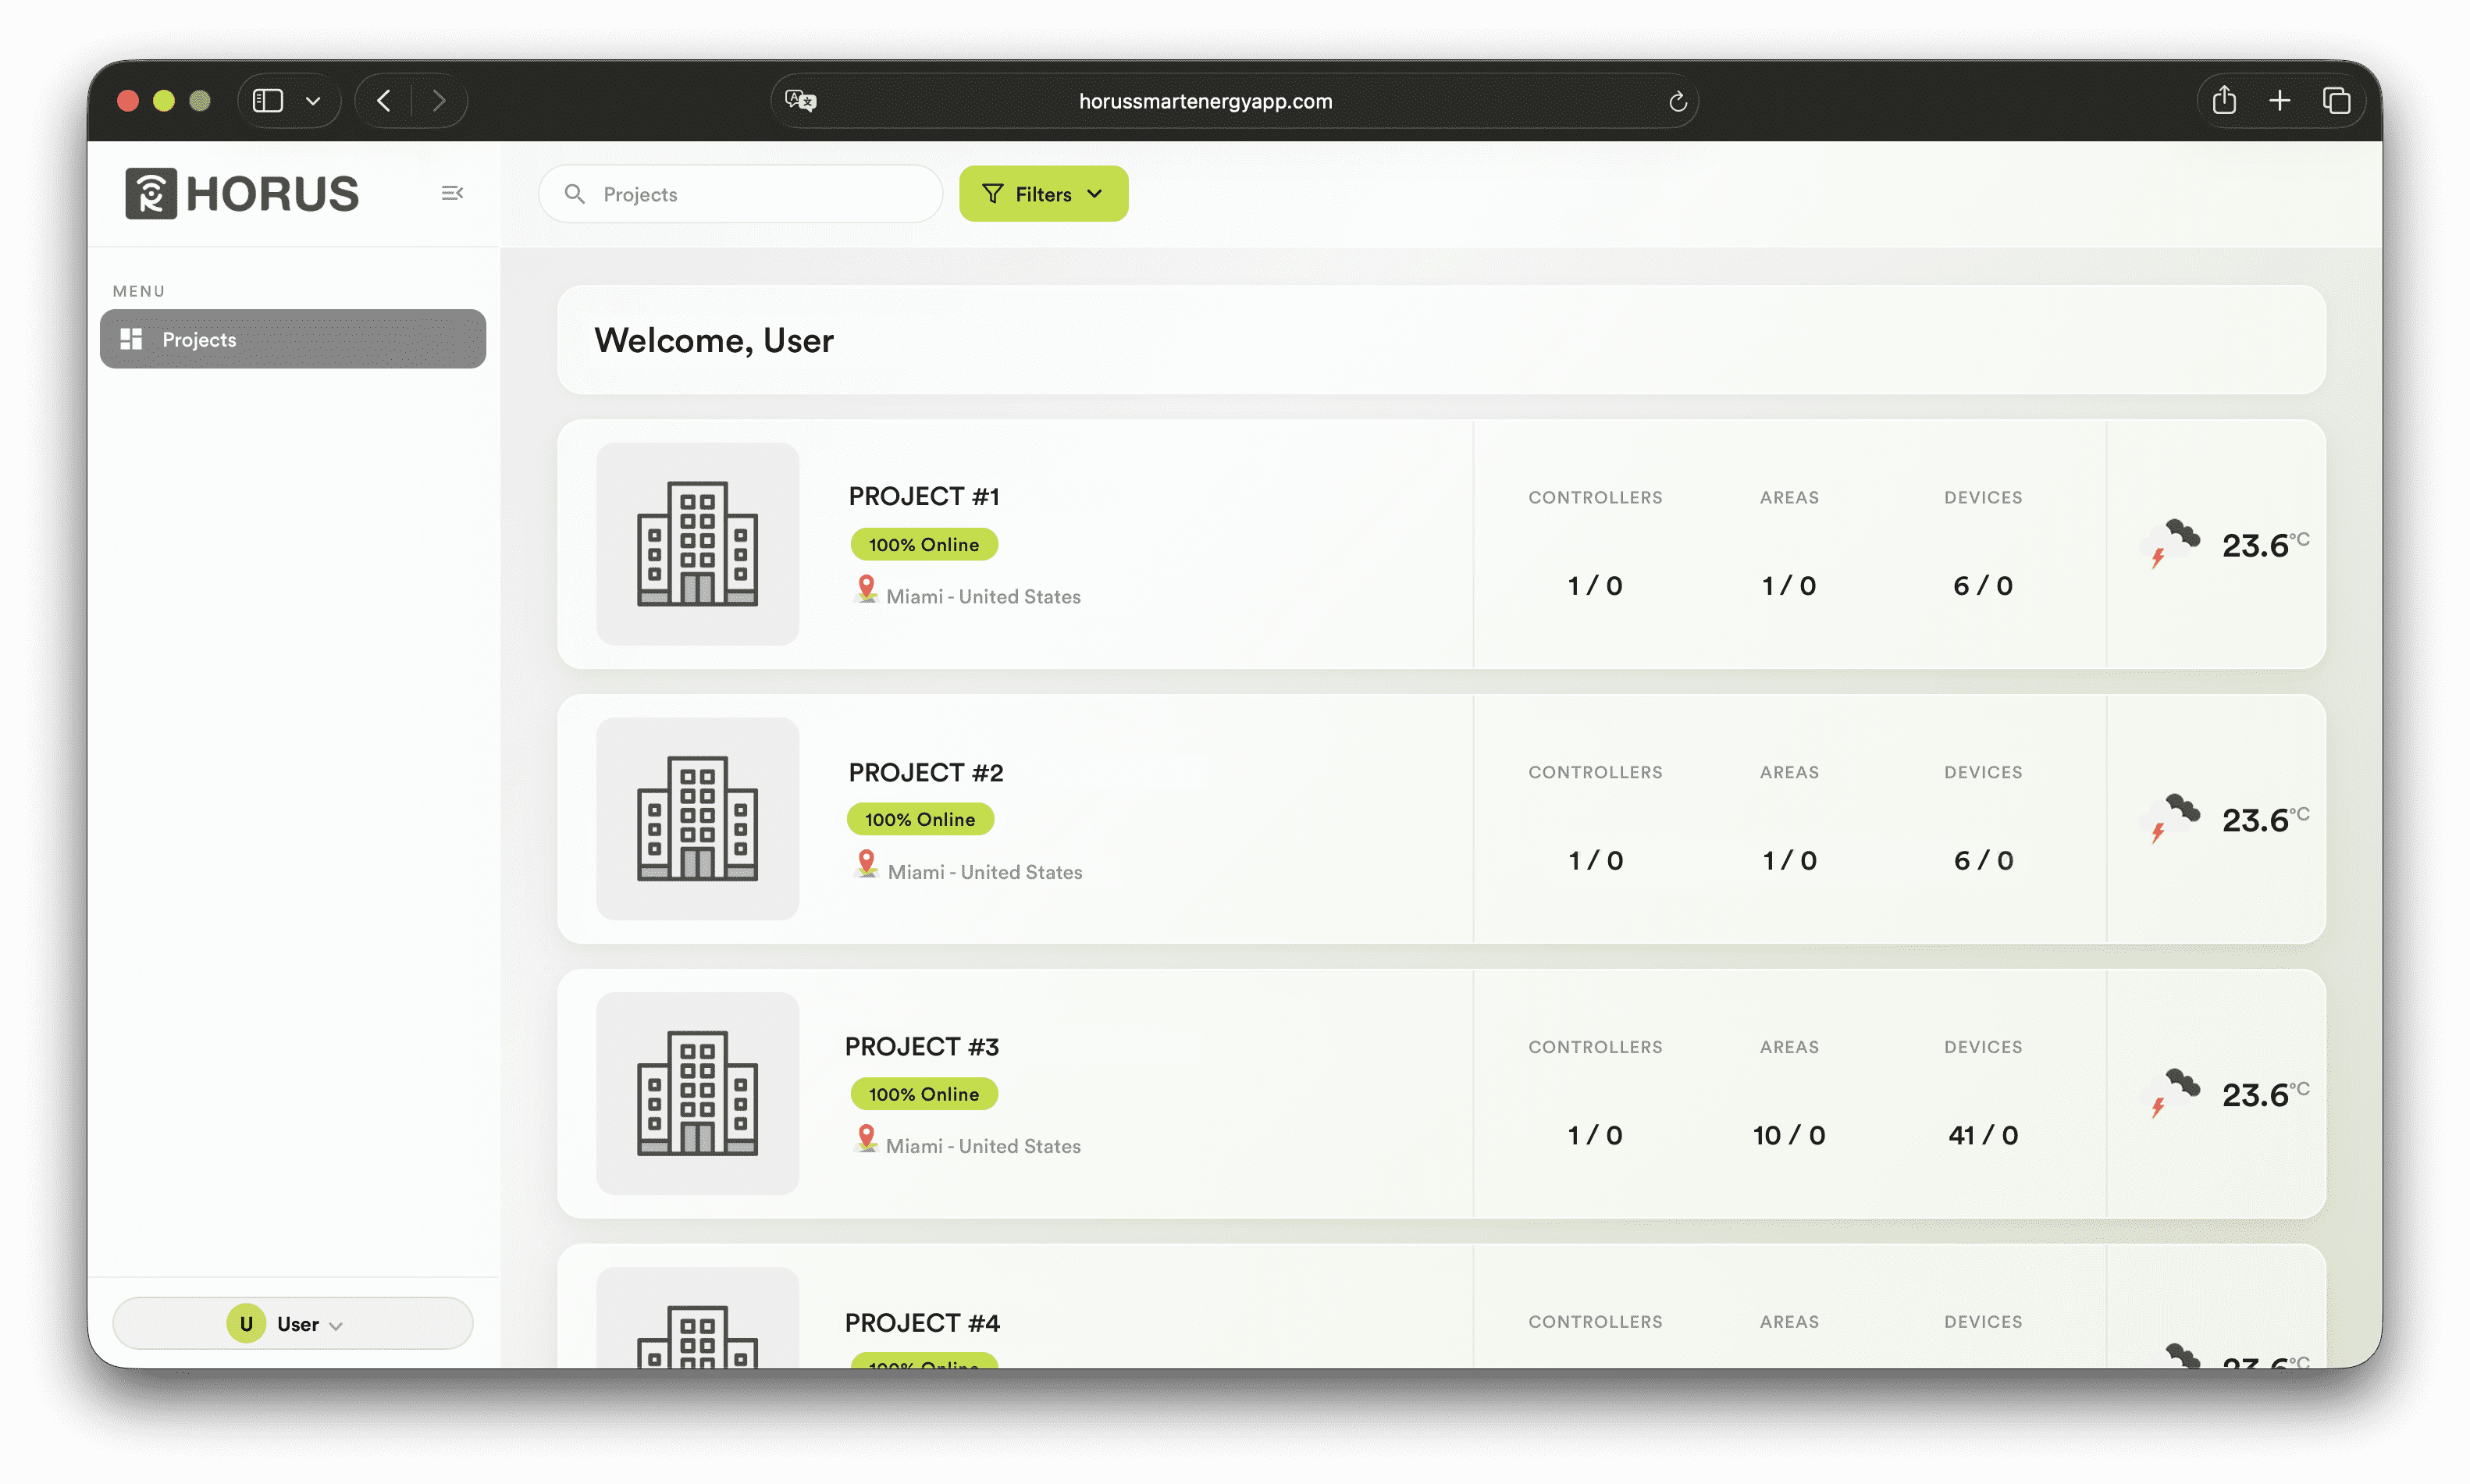Click the green U user avatar
The image size is (2470, 1484).
246,1323
